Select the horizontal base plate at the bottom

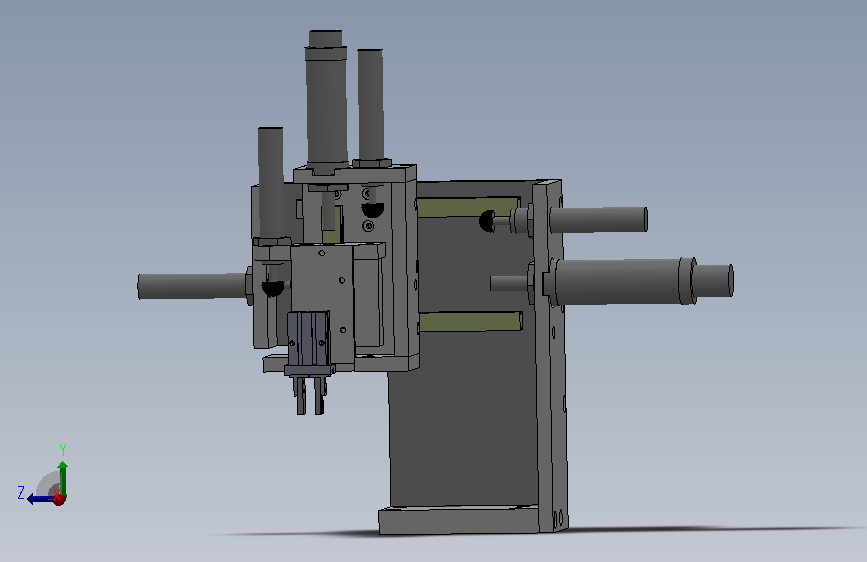458,520
